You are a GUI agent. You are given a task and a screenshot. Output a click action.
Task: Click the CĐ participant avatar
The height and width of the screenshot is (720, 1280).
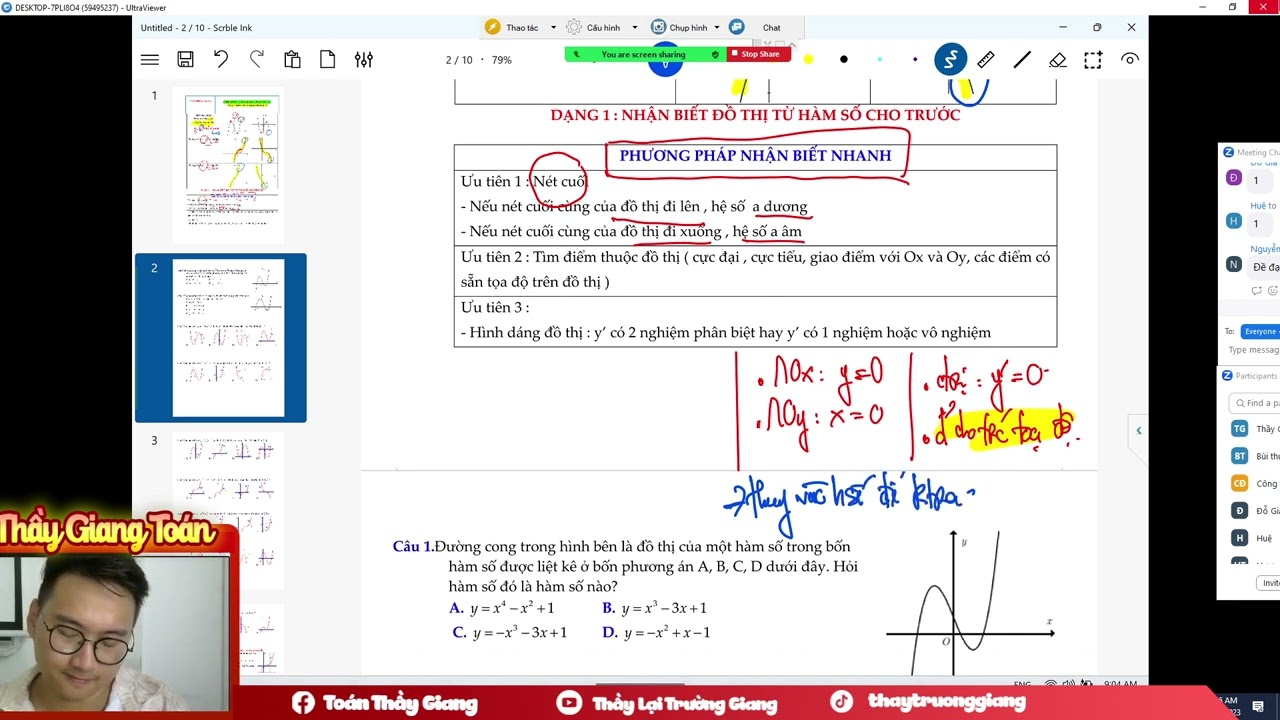[1239, 483]
